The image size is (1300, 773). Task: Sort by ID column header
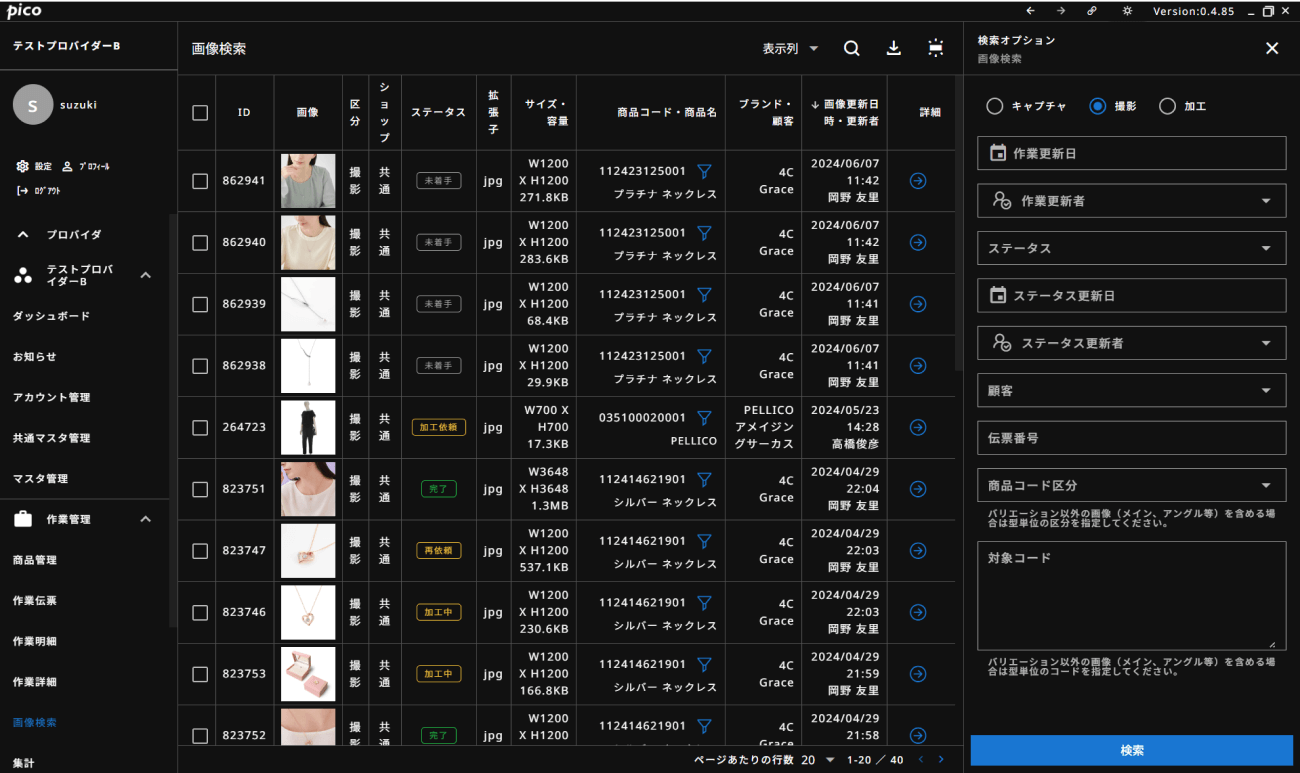pos(244,113)
